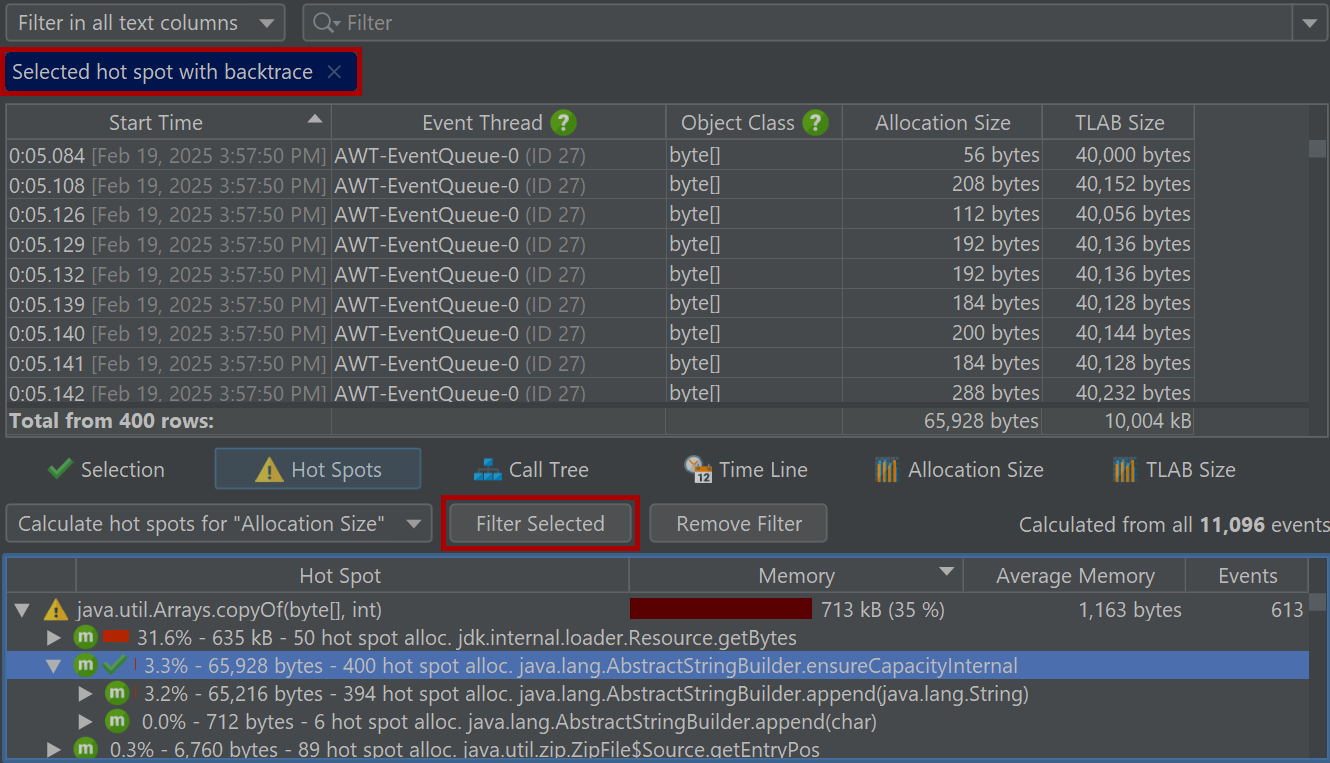Click method icon for ensureCapacityInternal row

click(85, 665)
